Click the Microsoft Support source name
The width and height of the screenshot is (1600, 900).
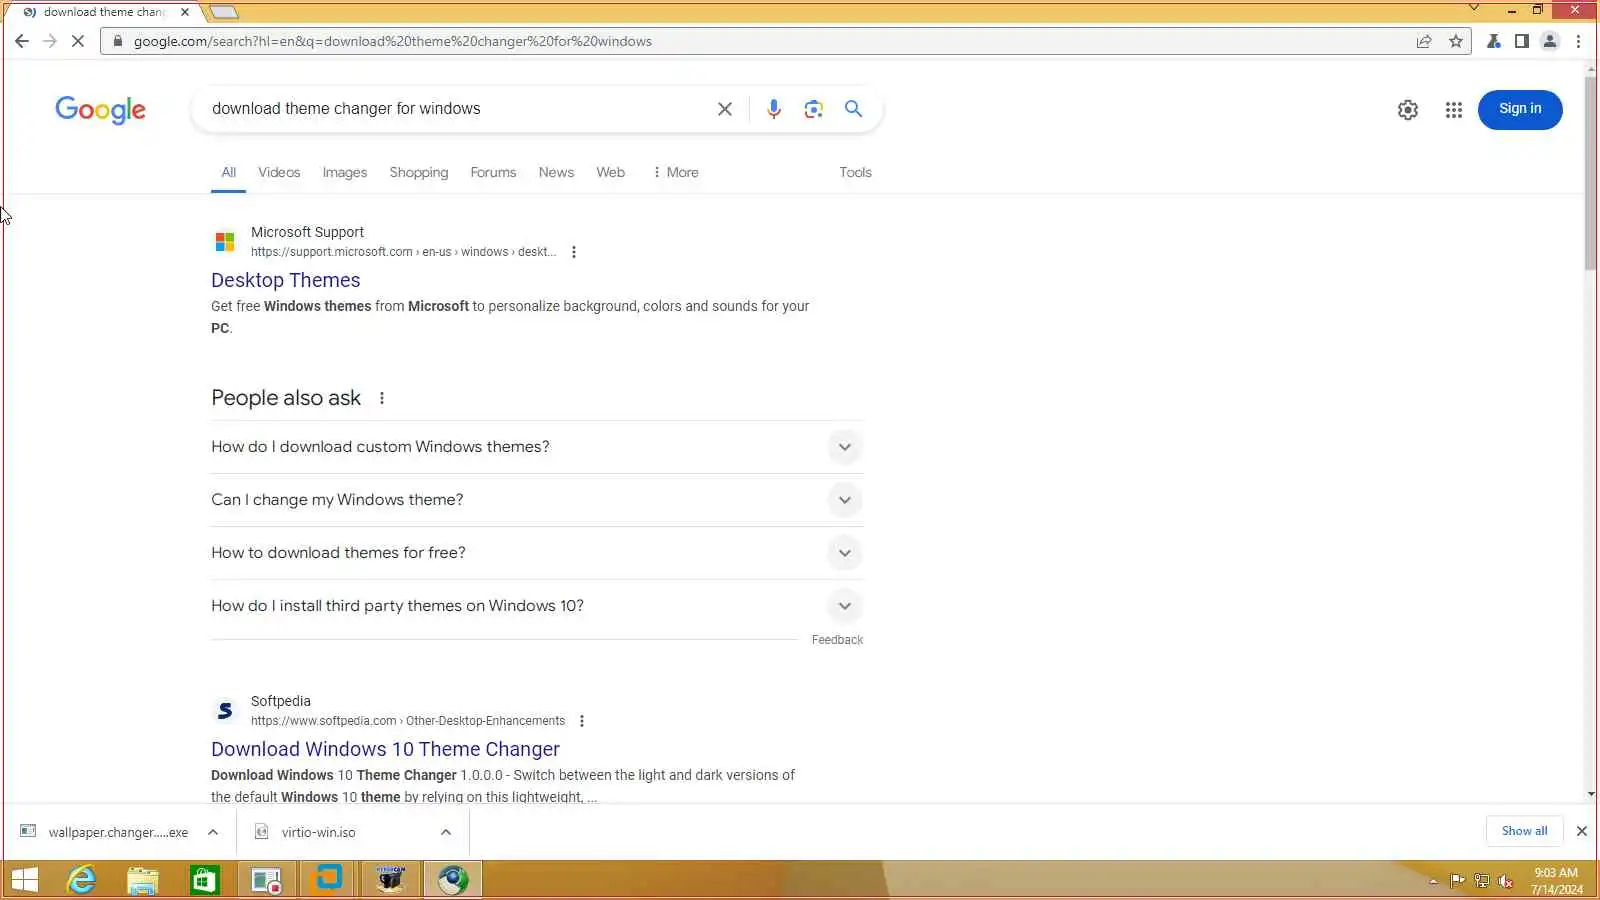coord(307,232)
